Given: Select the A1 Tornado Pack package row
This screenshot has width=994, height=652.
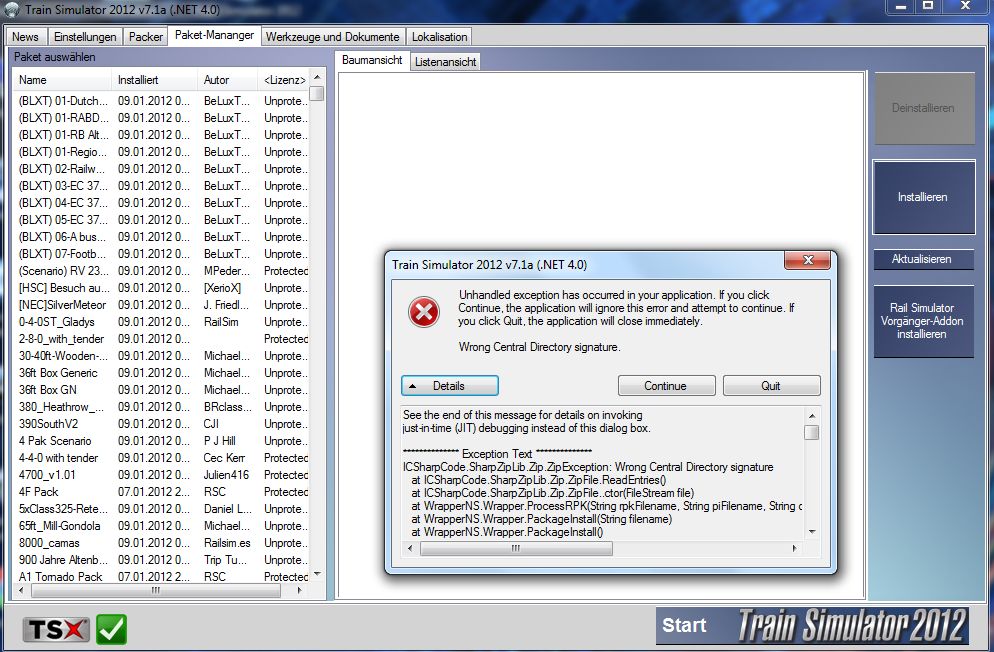Looking at the screenshot, I should click(161, 577).
